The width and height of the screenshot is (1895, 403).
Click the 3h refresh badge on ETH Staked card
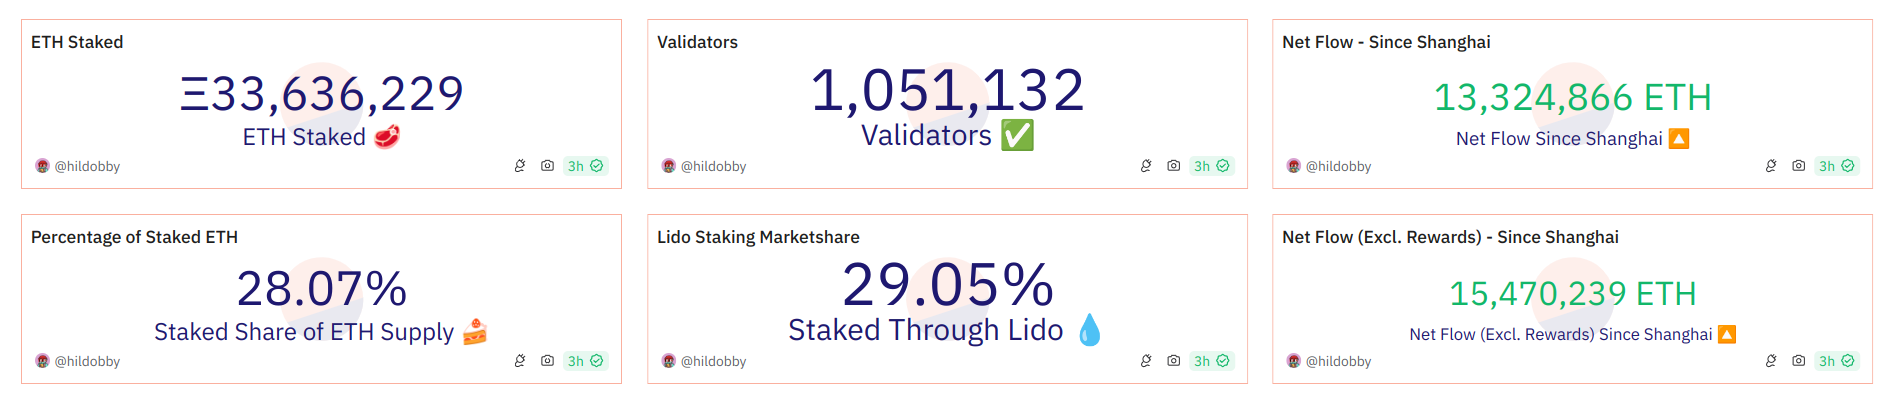(585, 166)
